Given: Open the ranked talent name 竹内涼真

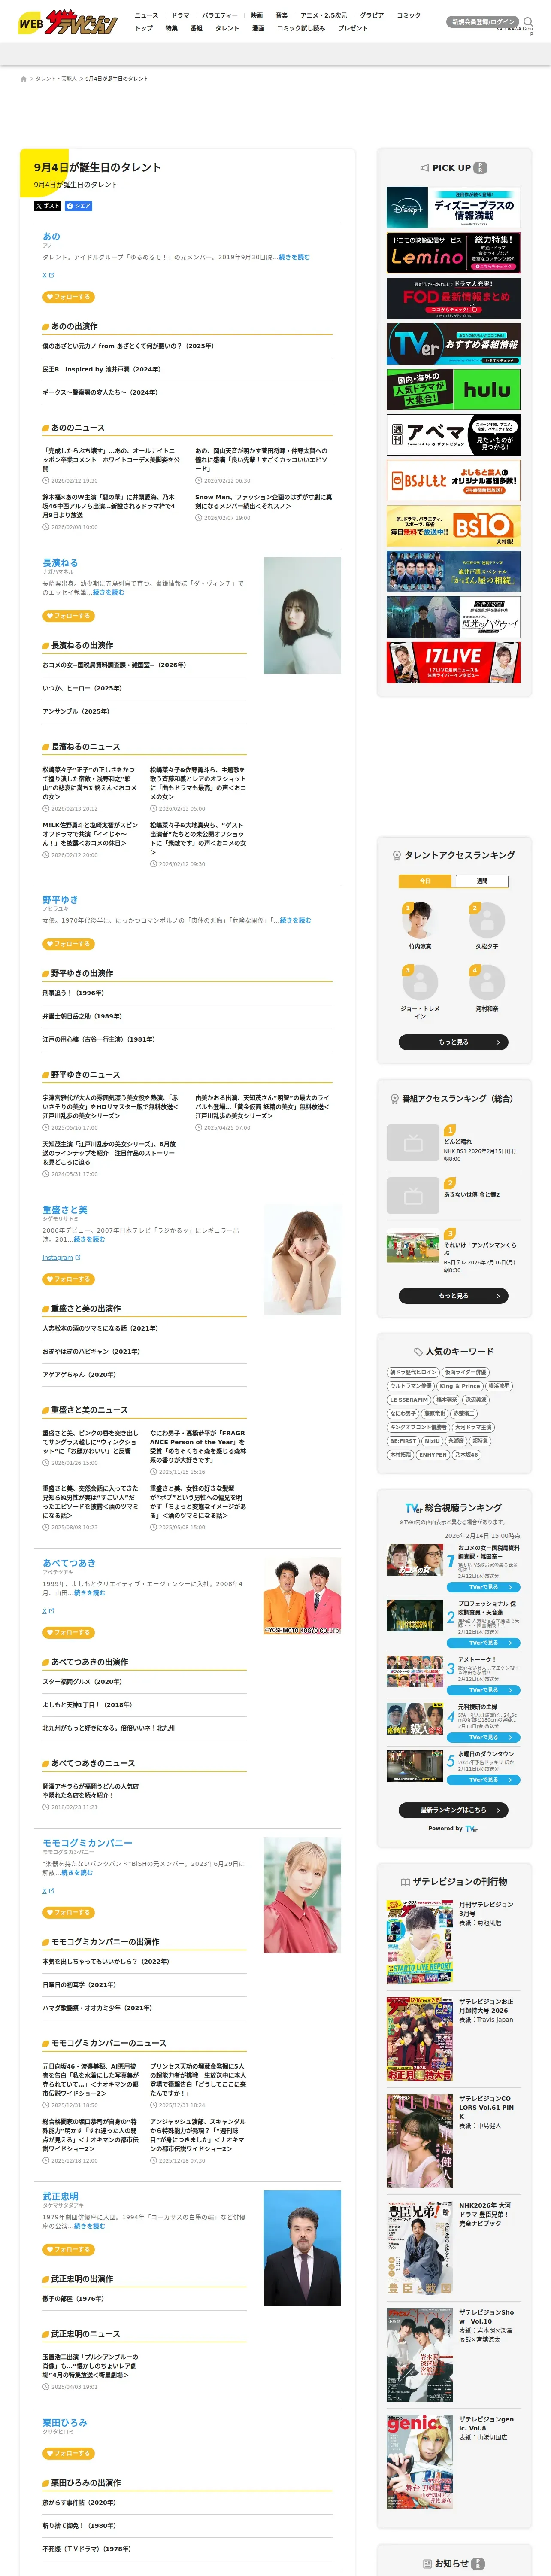Looking at the screenshot, I should pyautogui.click(x=420, y=946).
